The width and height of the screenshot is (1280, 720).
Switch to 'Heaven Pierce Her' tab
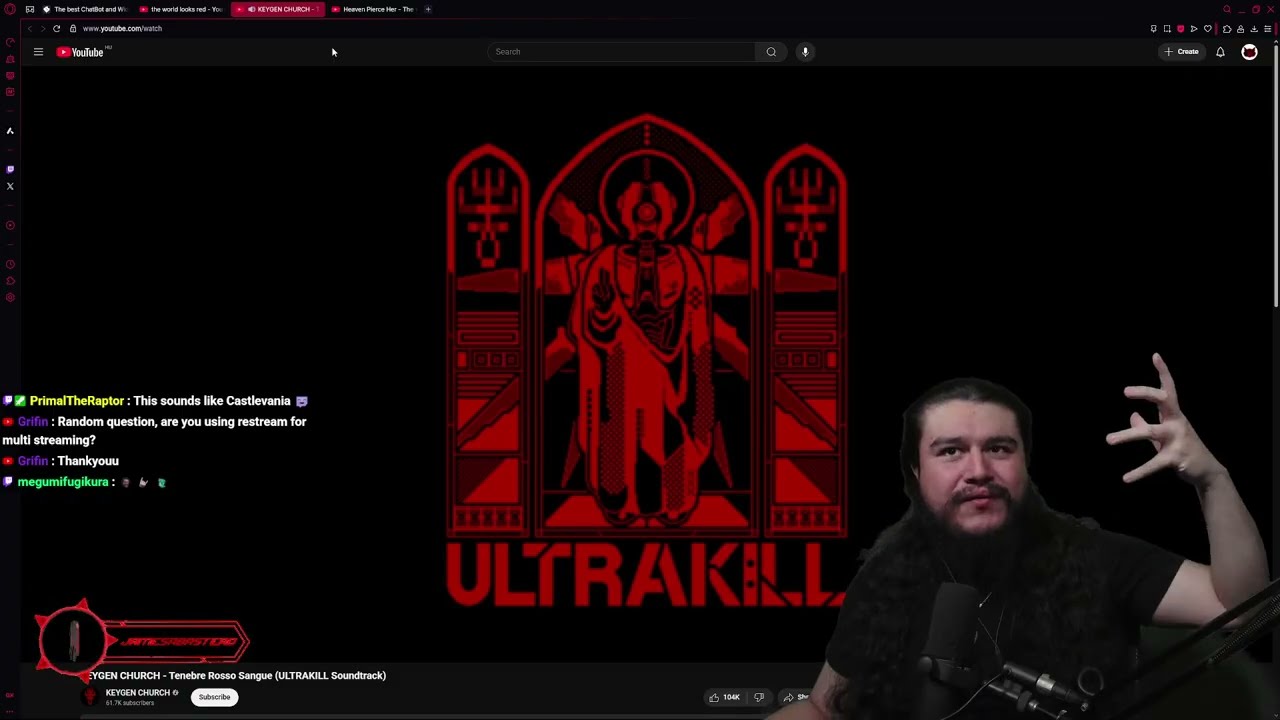point(372,9)
